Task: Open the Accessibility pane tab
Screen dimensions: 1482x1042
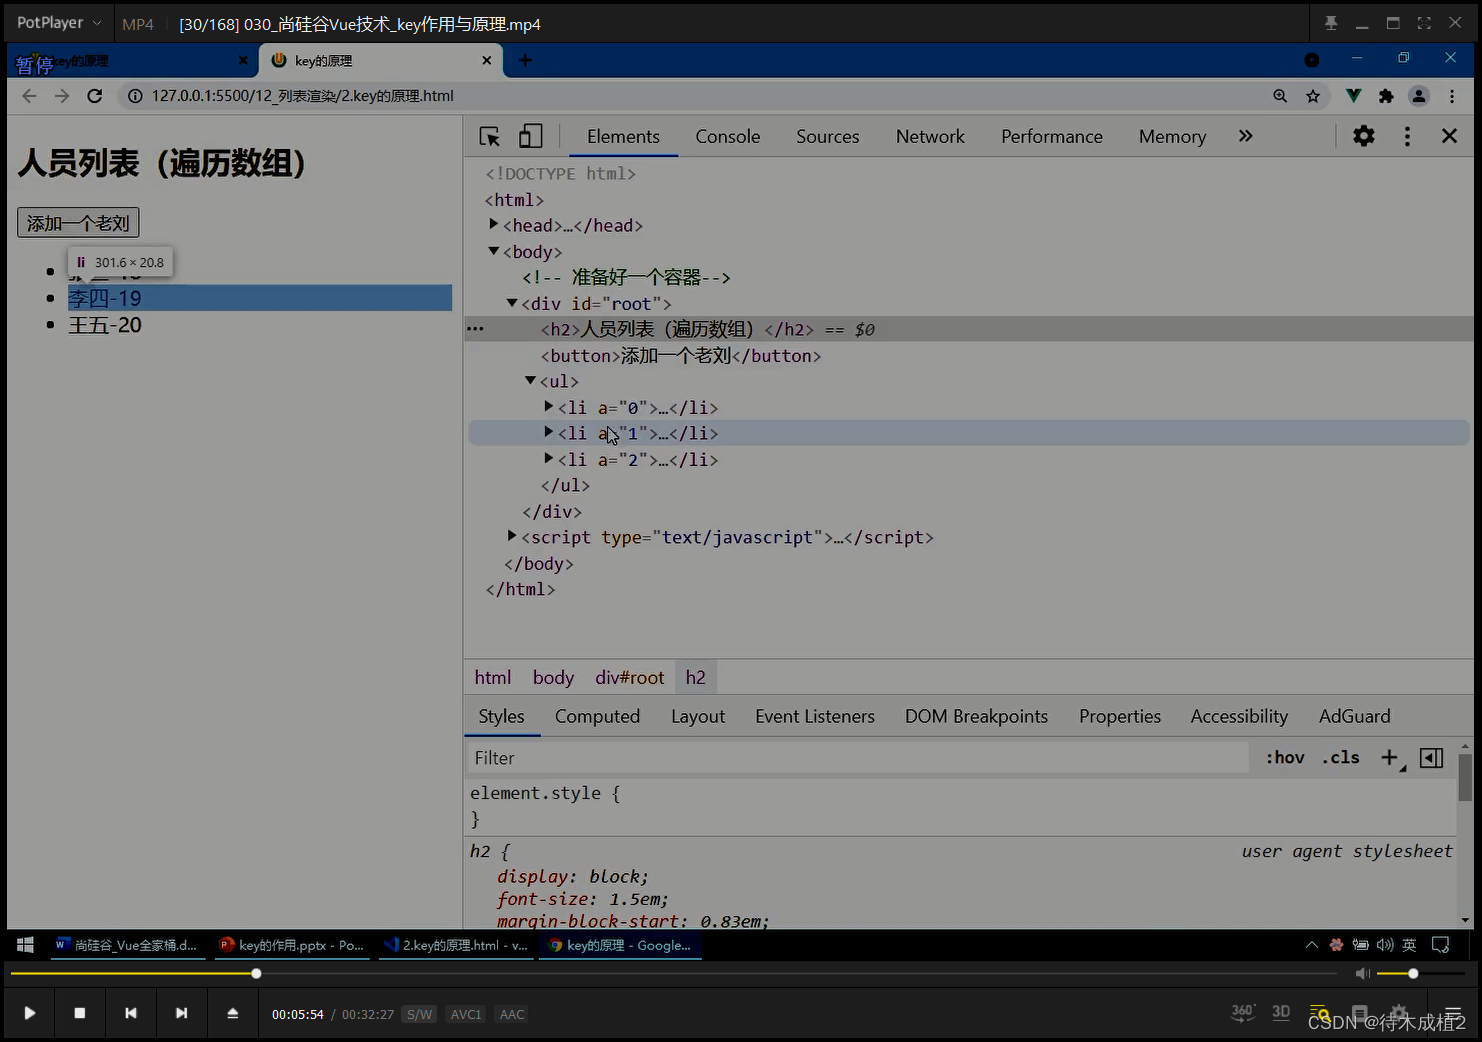Action: pyautogui.click(x=1239, y=716)
